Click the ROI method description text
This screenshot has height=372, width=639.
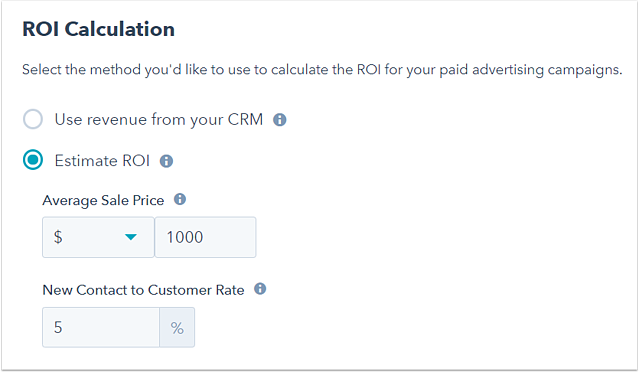point(322,70)
